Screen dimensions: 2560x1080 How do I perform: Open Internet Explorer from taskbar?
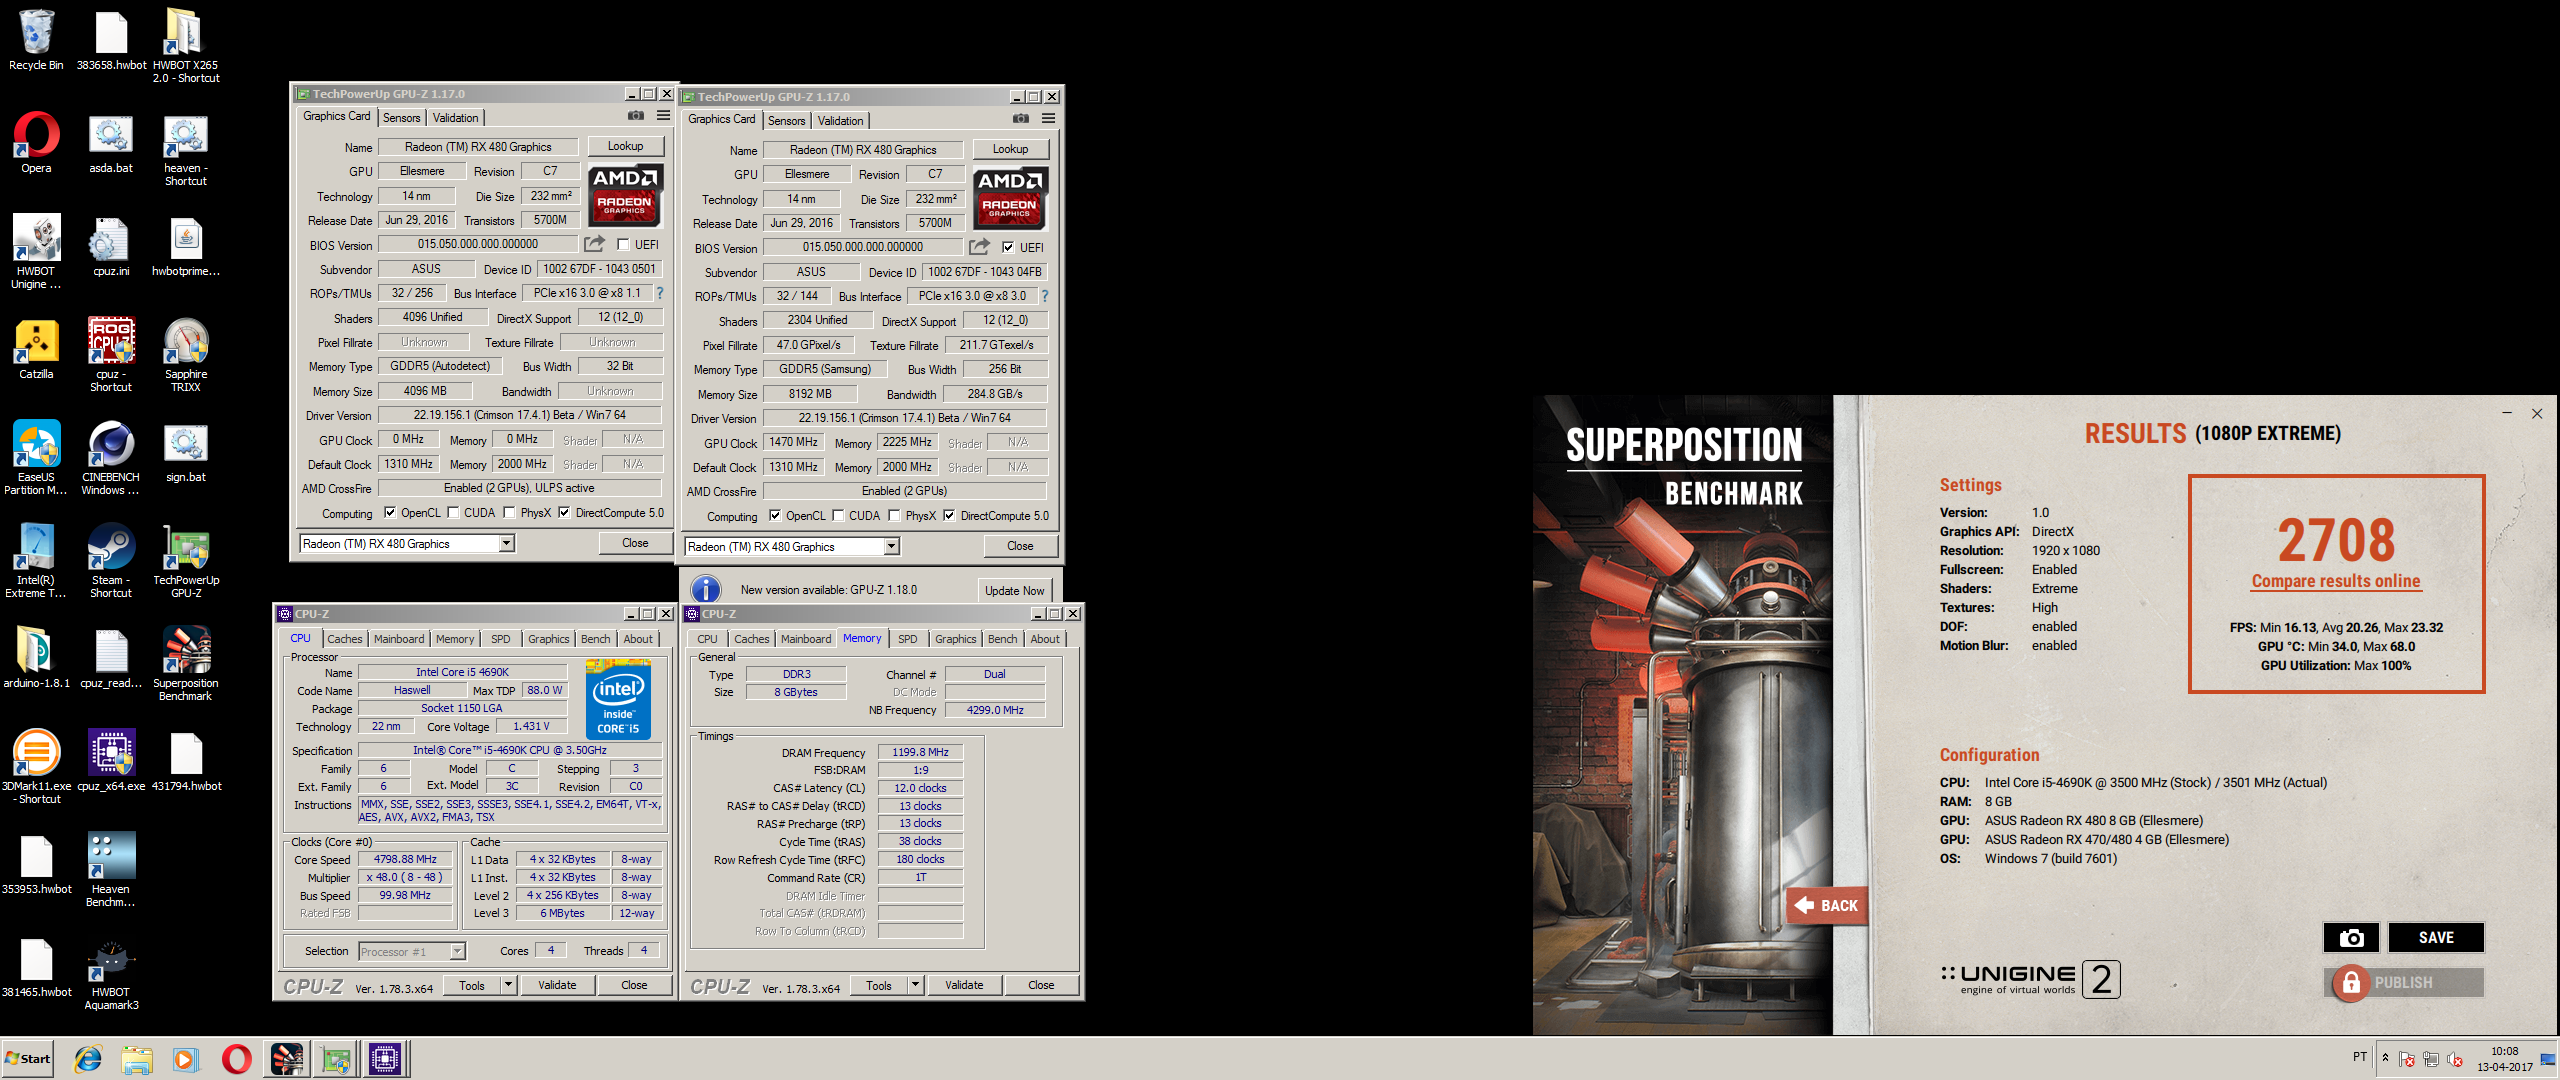pos(88,1059)
